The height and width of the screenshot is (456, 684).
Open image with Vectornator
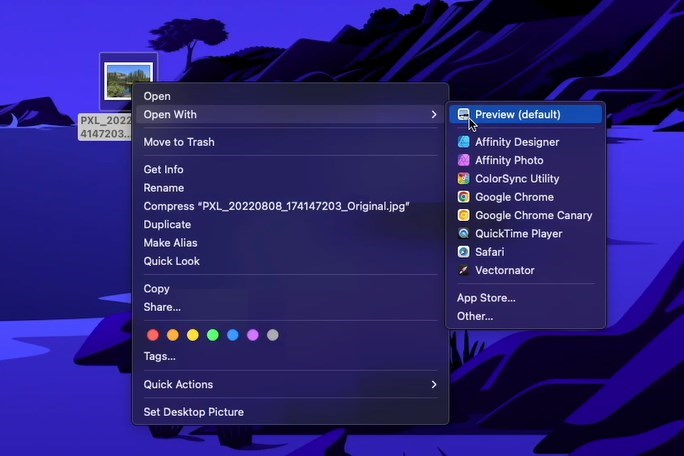526,270
